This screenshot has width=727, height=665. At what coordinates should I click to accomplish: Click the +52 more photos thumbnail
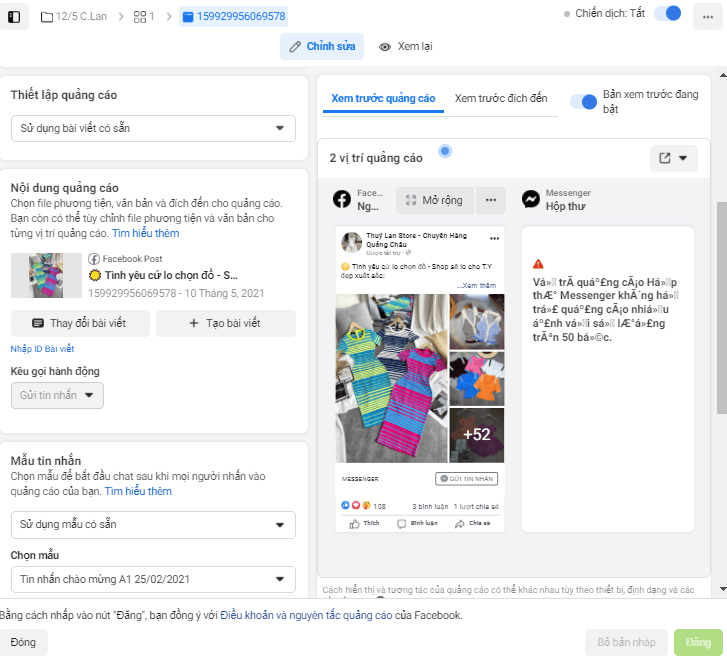(477, 435)
